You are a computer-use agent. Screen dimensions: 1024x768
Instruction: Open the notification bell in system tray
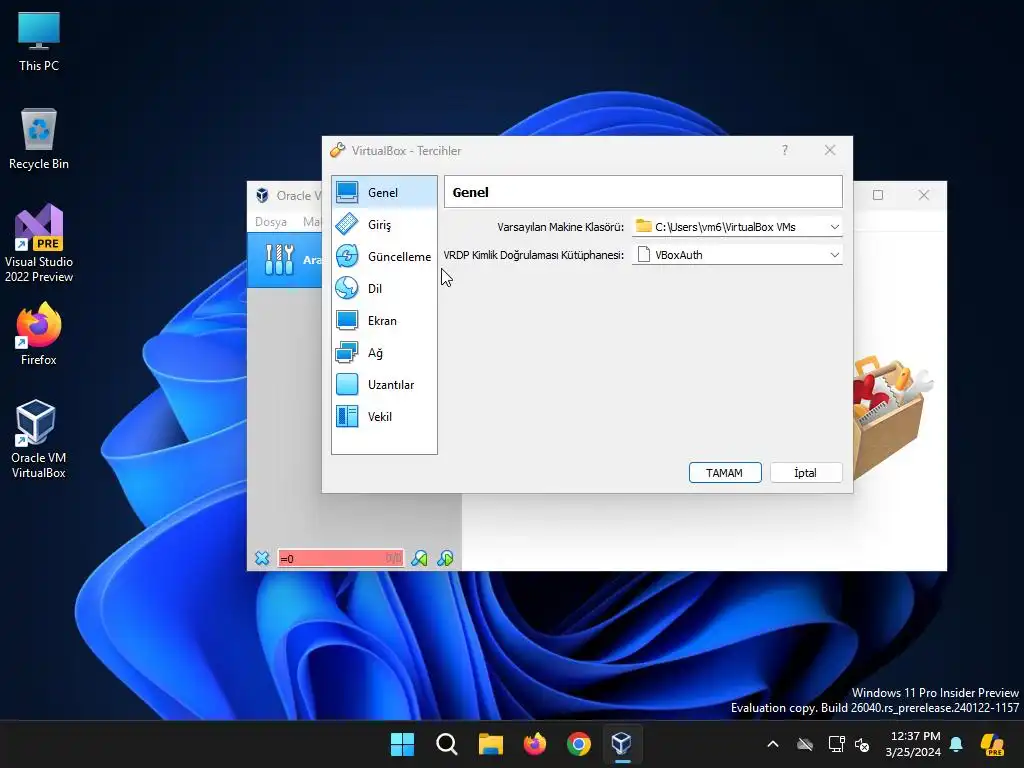[x=956, y=744]
